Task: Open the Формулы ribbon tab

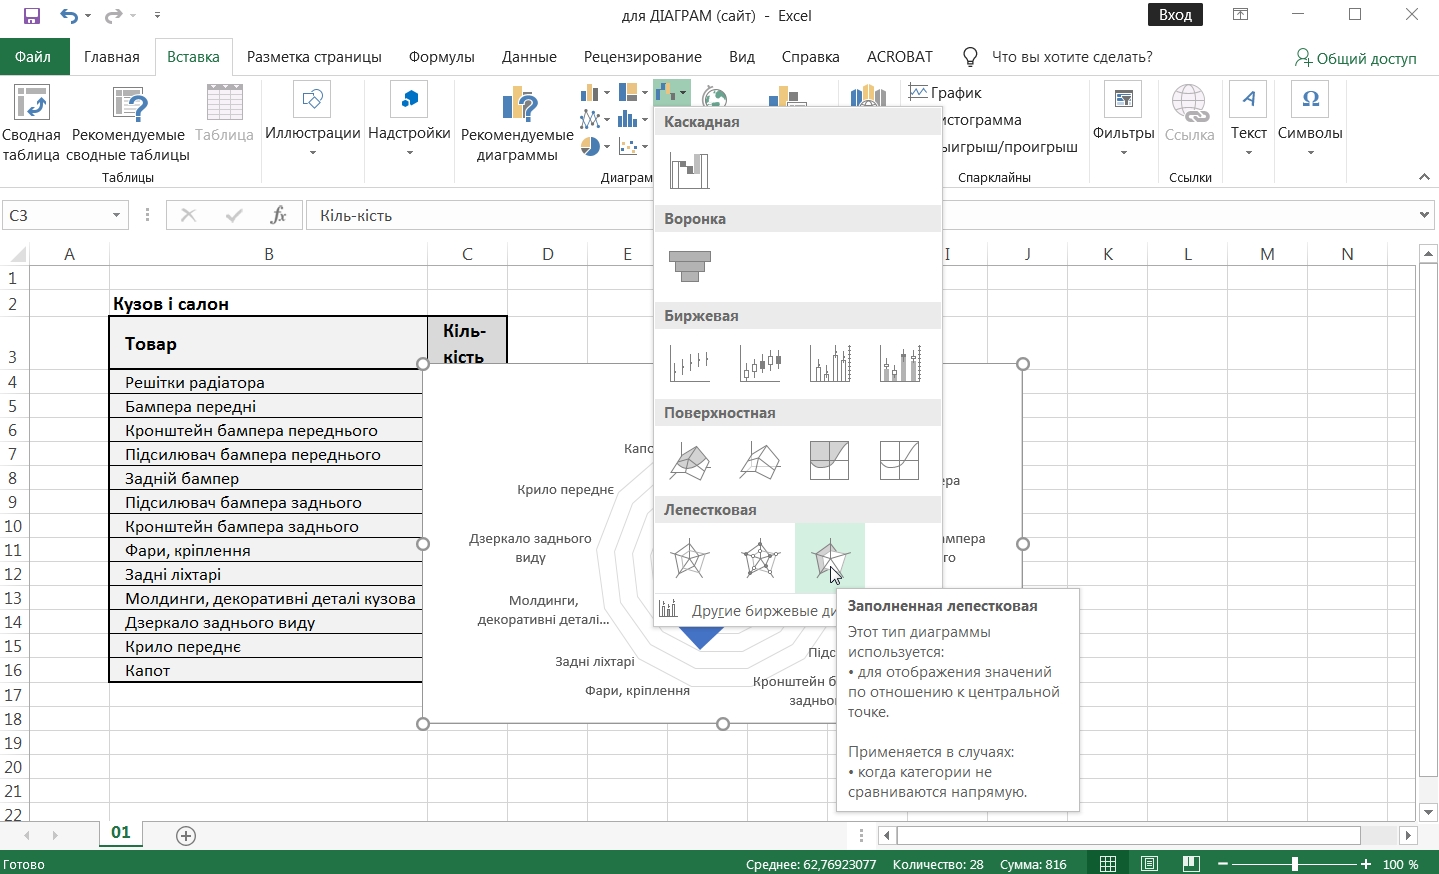Action: (x=441, y=57)
